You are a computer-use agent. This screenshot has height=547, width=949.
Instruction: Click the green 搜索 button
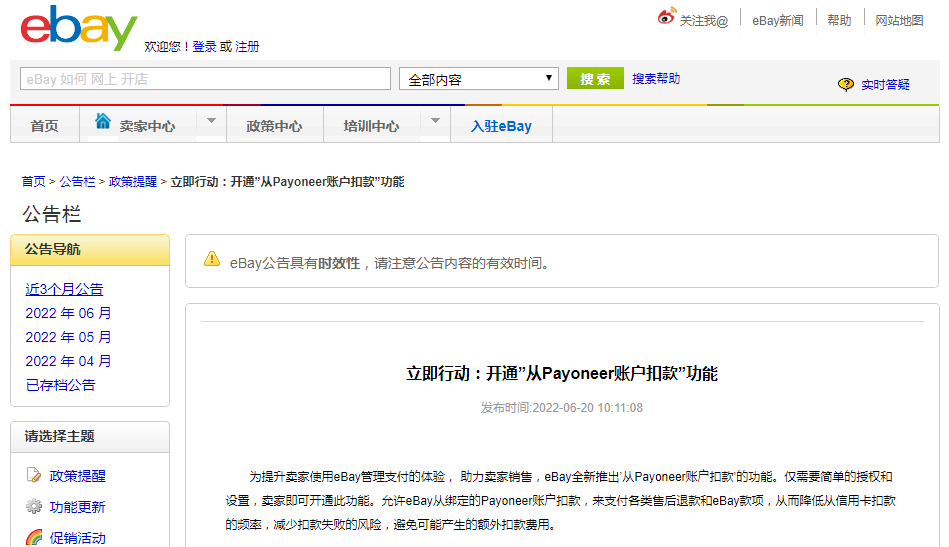tap(595, 79)
